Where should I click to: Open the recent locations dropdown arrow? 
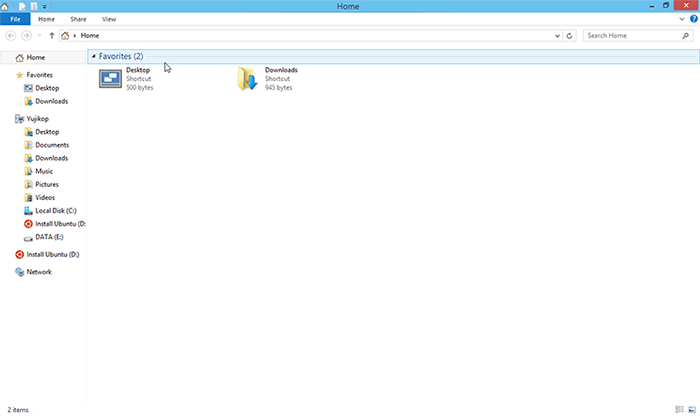[39, 36]
